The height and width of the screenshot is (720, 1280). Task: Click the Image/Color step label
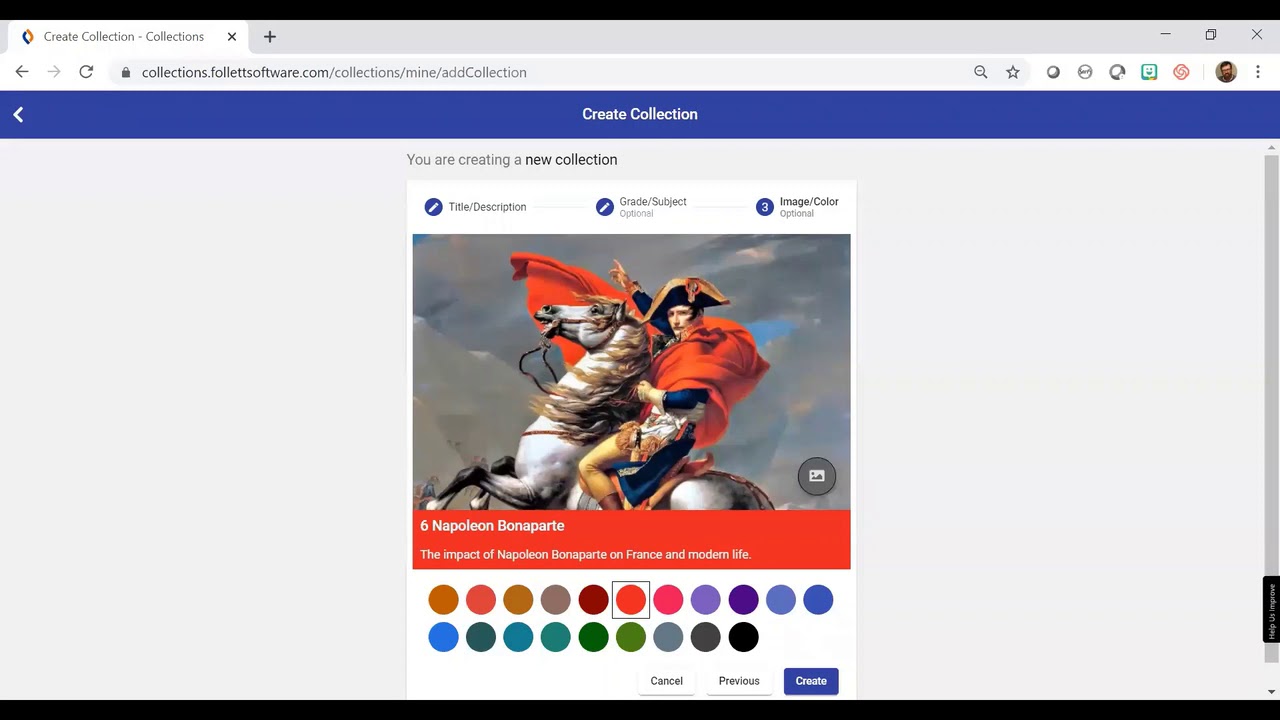click(809, 202)
